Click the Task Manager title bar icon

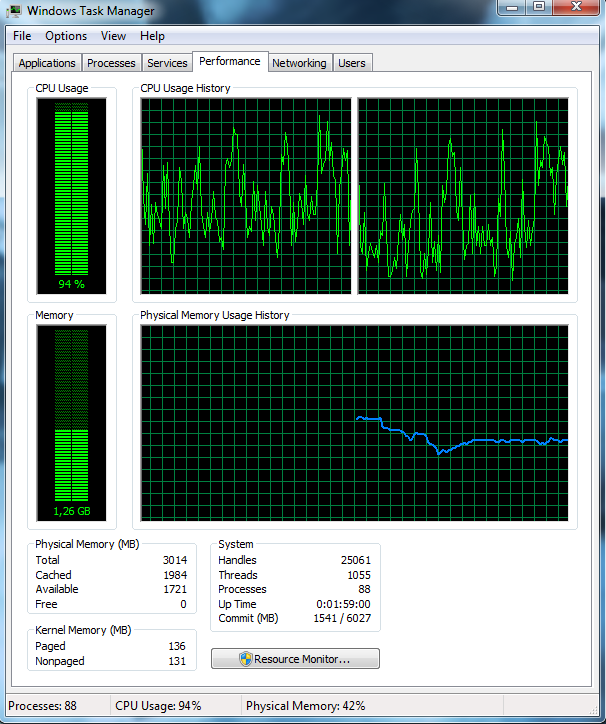pyautogui.click(x=14, y=11)
